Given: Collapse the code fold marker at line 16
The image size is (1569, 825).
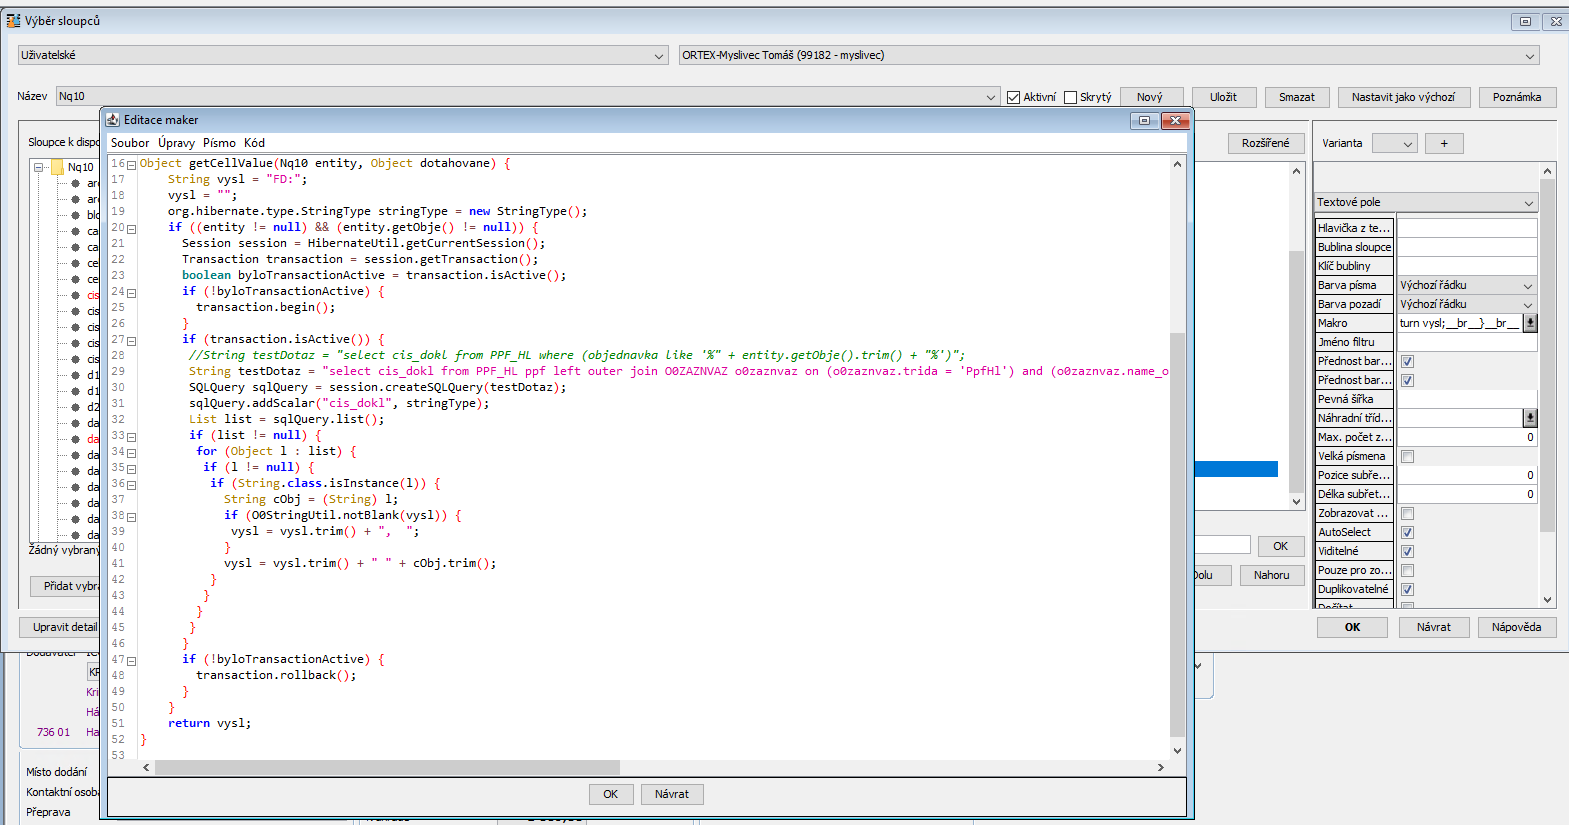Looking at the screenshot, I should [x=131, y=165].
